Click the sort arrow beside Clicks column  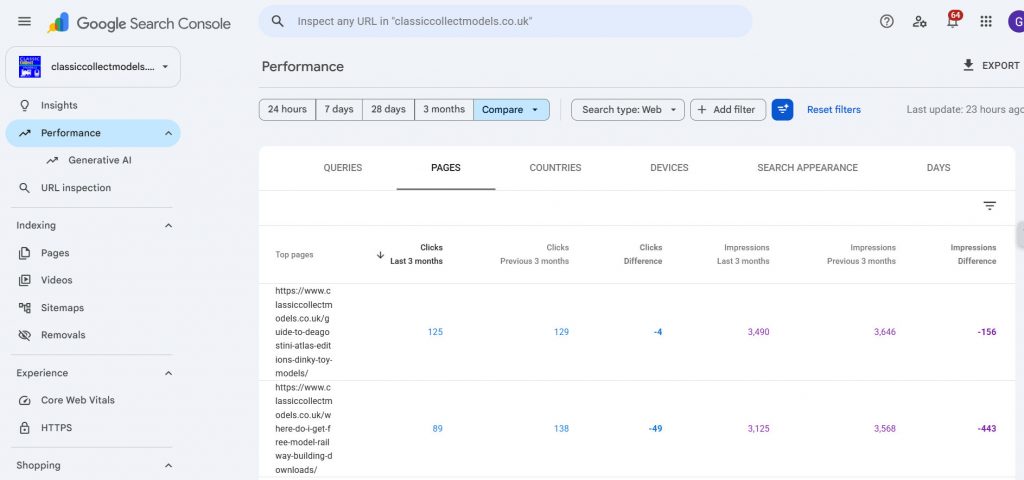point(380,255)
